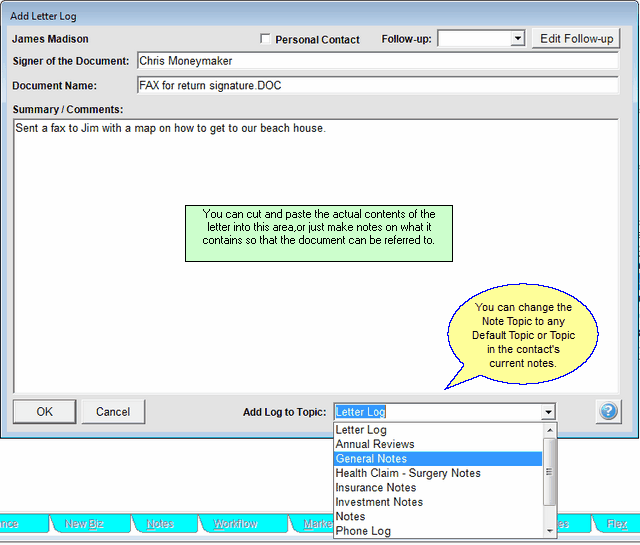The image size is (640, 545).
Task: Select Letter Log from the topic list
Action: 361,430
